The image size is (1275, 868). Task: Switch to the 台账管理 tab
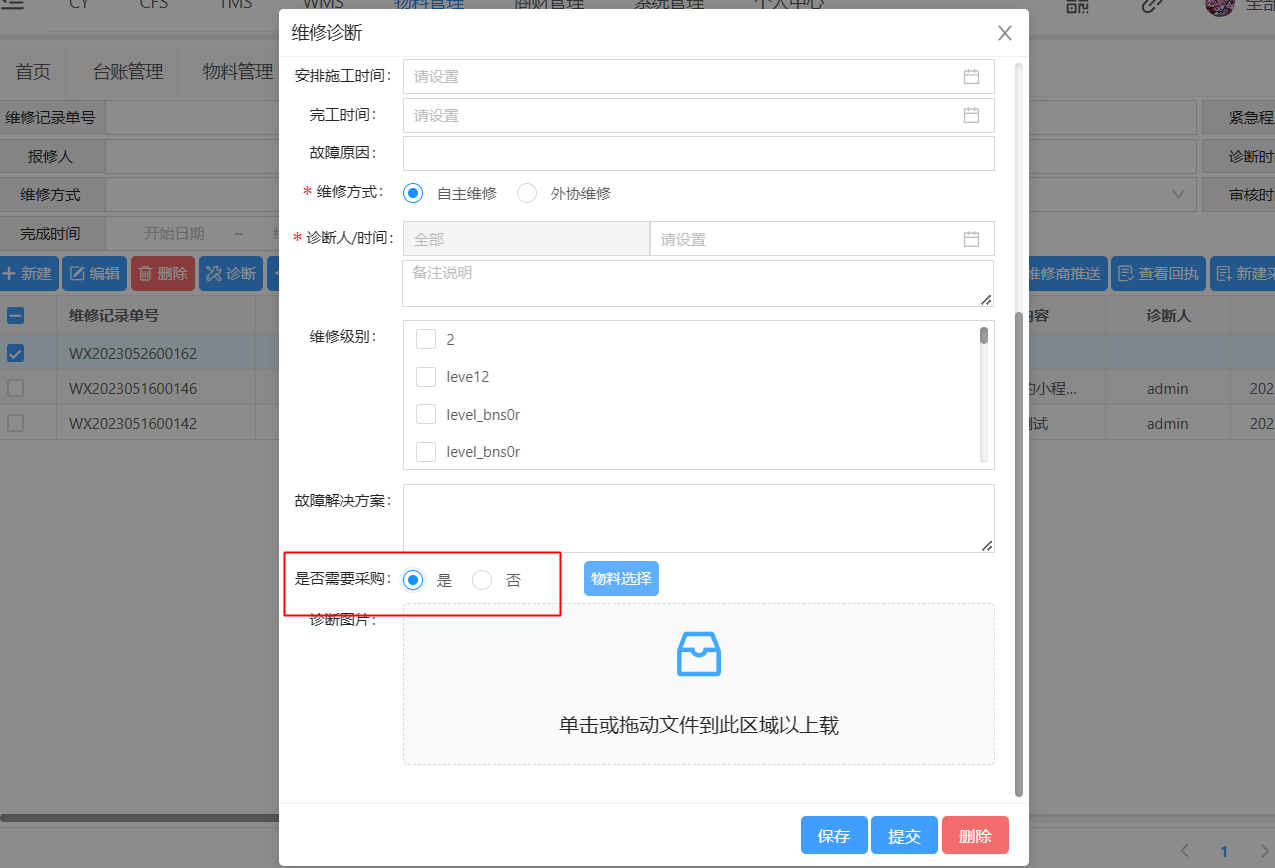[128, 72]
